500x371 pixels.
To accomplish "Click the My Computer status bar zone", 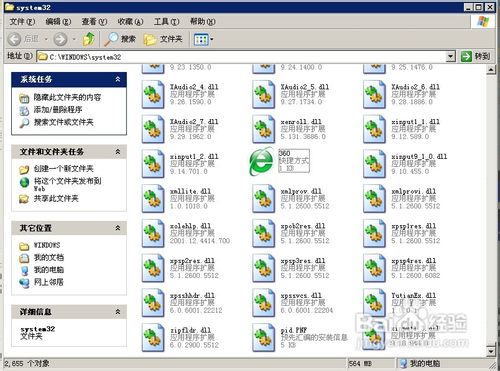I will point(420,363).
